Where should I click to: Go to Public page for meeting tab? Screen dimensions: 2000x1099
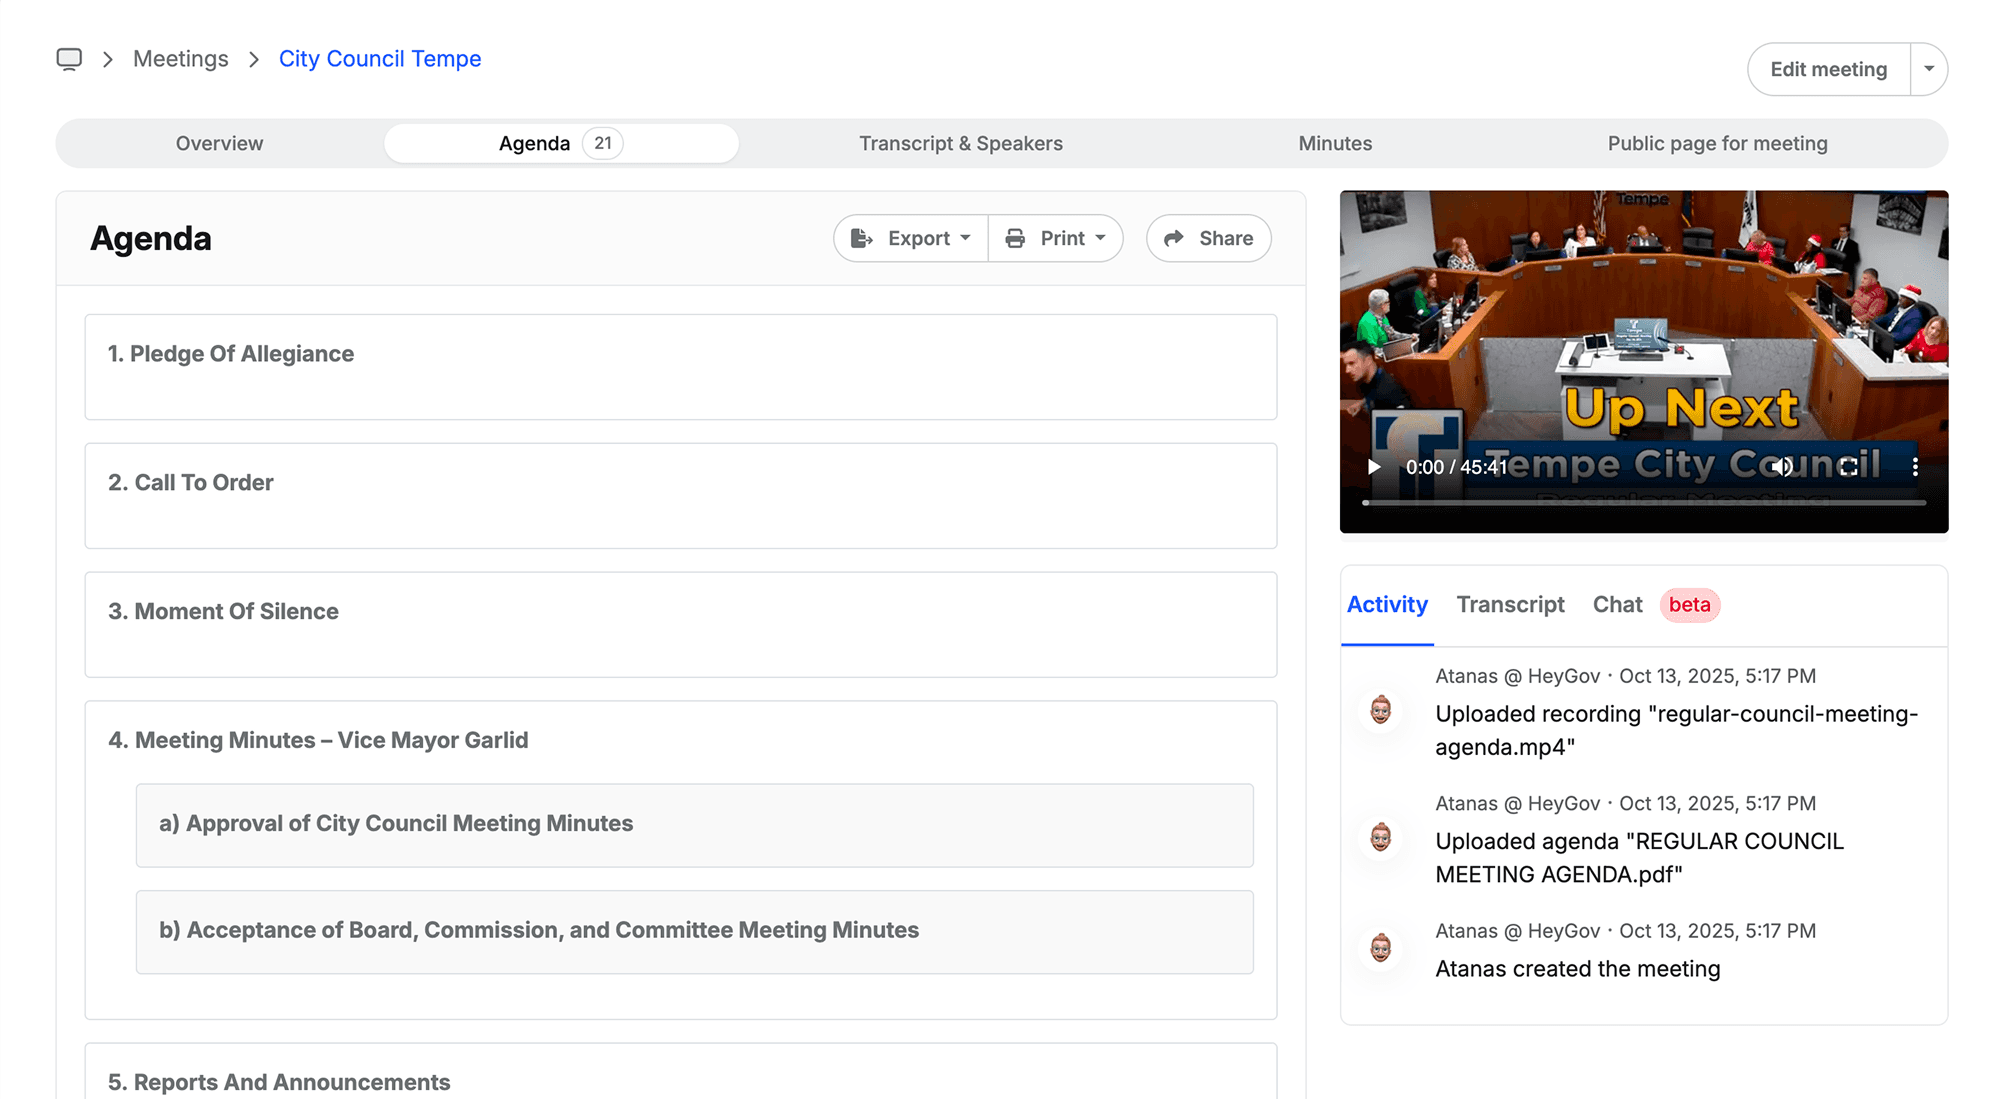[1717, 143]
